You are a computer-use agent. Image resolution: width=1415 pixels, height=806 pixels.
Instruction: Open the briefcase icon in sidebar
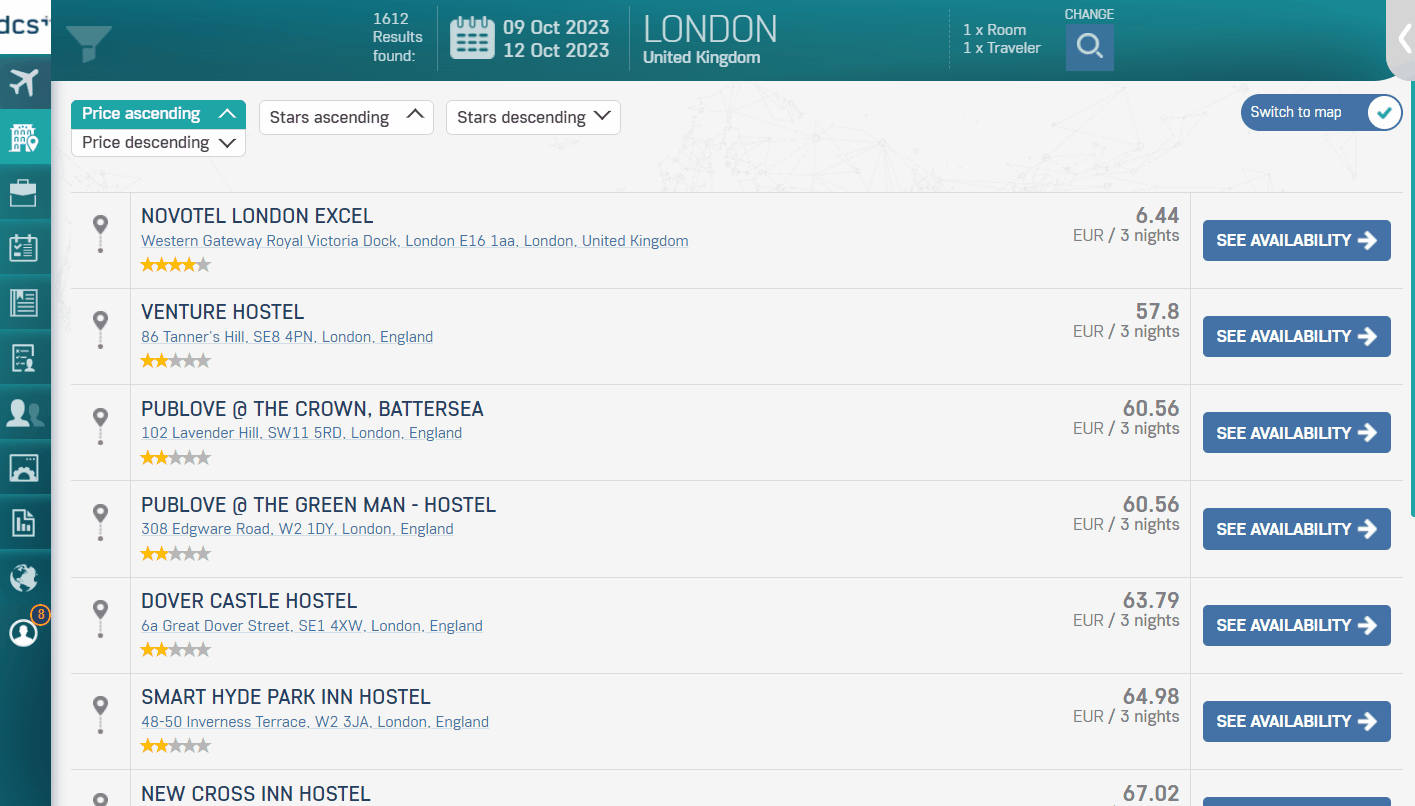[24, 192]
